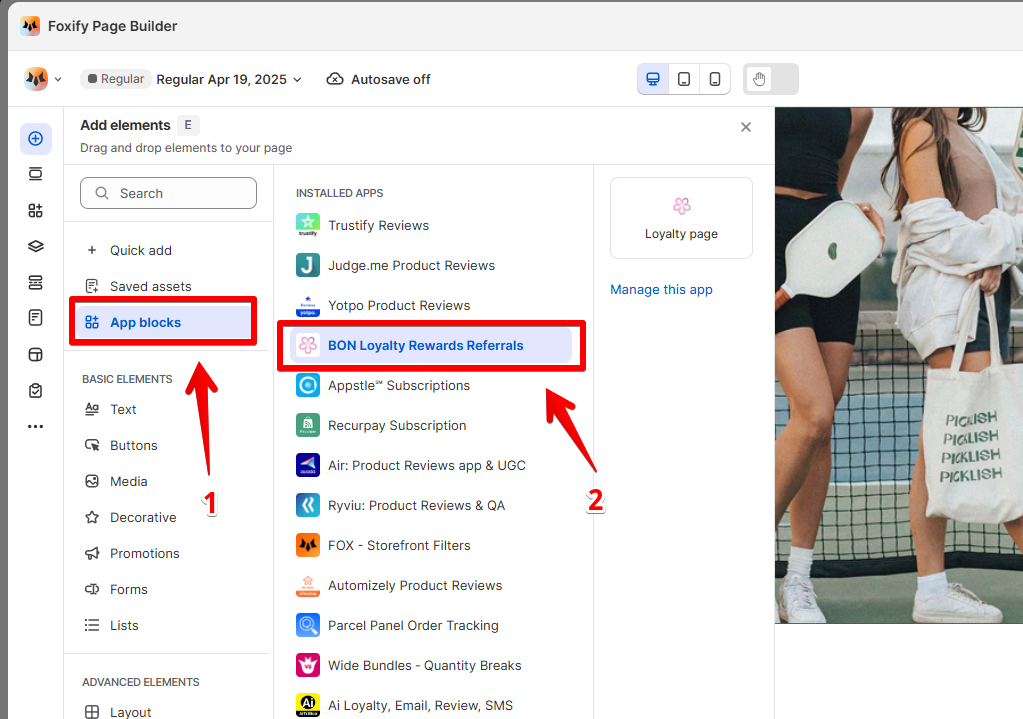This screenshot has height=719, width=1023.
Task: Select the Judge.me Product Reviews app icon
Action: (308, 265)
